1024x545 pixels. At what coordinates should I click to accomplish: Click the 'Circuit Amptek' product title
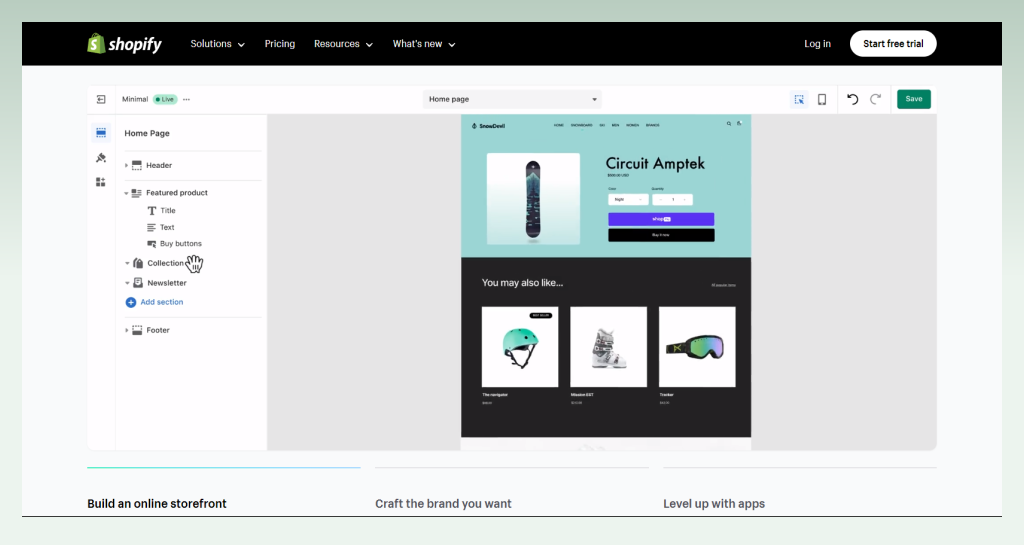click(655, 163)
